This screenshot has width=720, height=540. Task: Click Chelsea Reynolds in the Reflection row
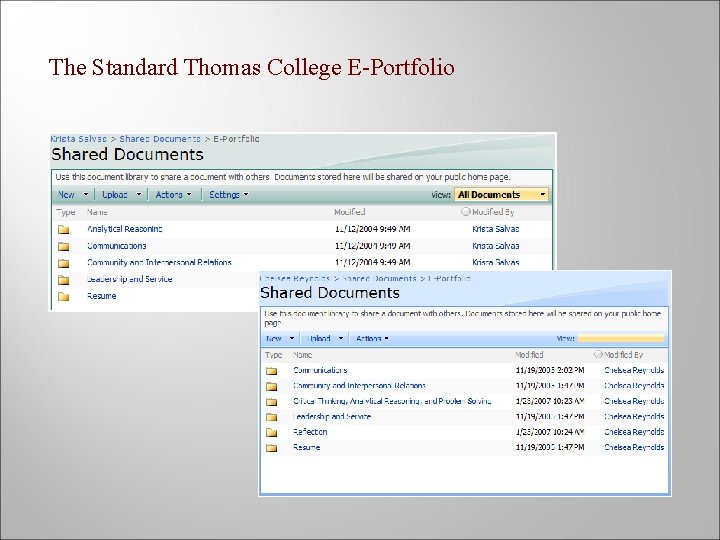[634, 432]
